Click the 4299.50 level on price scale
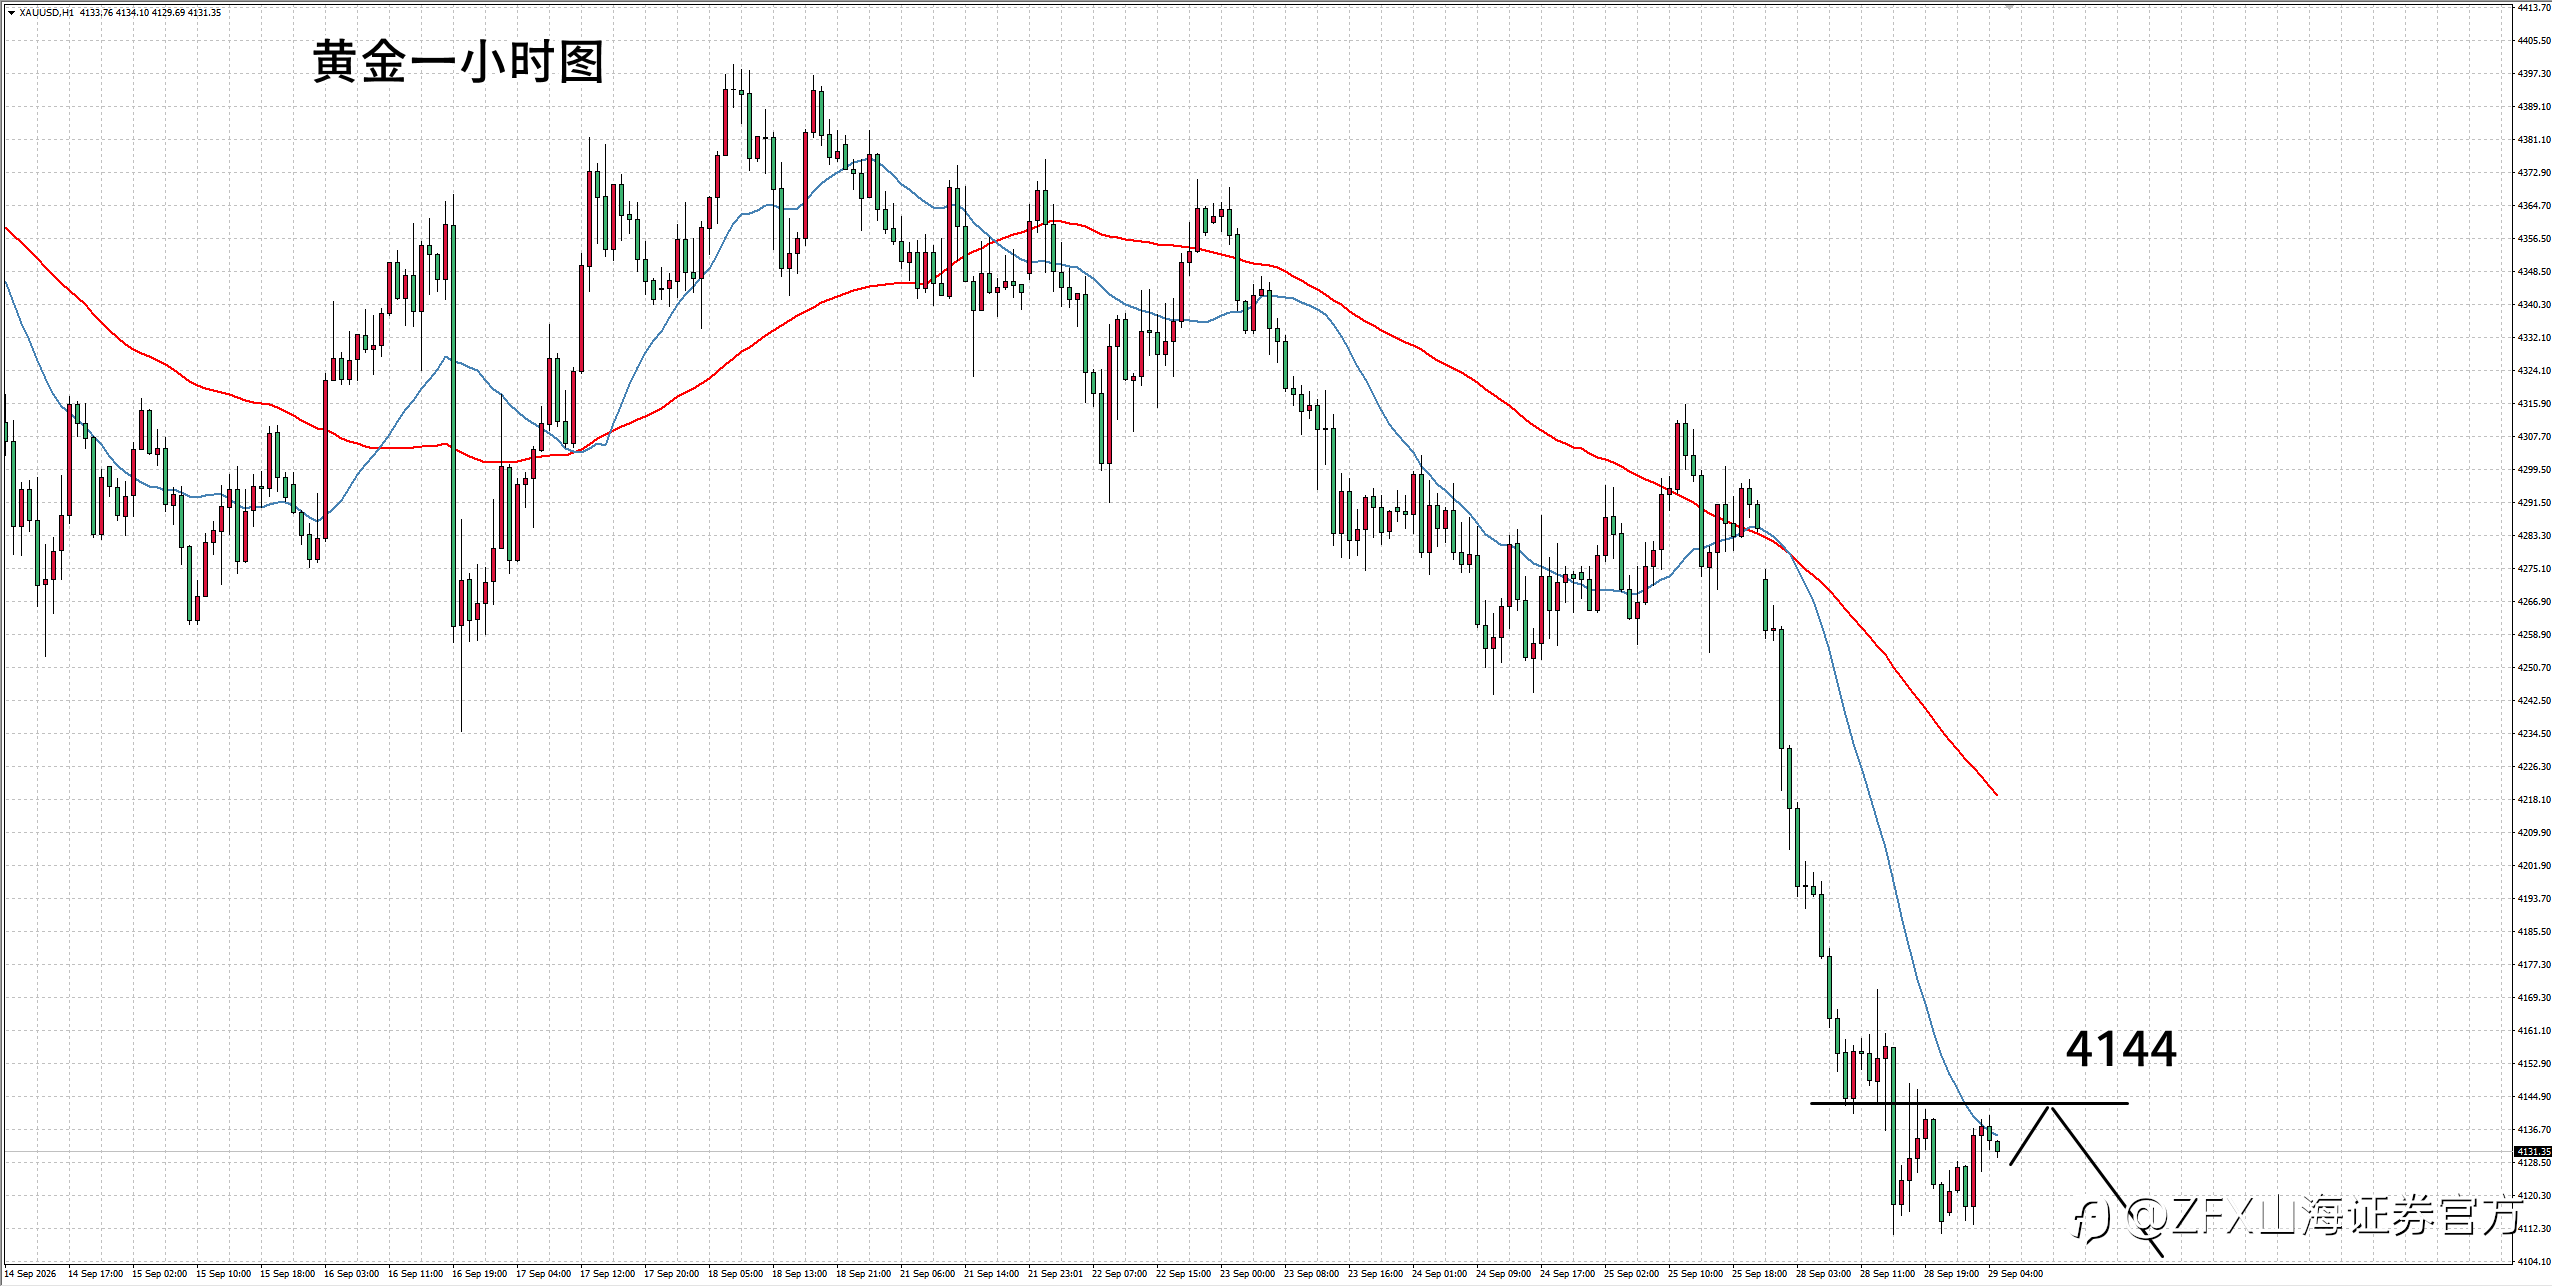Viewport: 2552px width, 1287px height. click(x=2534, y=469)
